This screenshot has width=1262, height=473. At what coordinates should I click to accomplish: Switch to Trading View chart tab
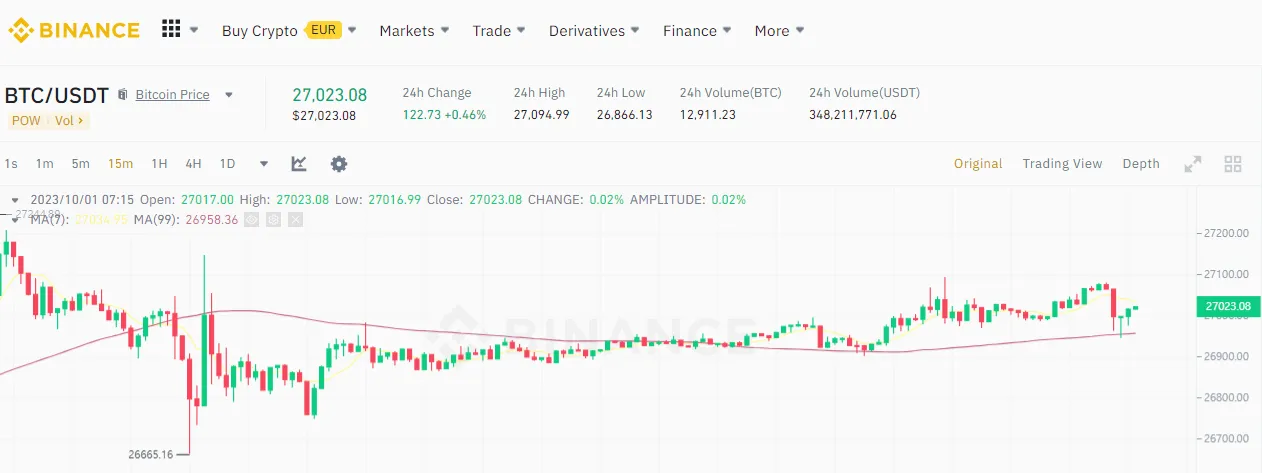point(1062,164)
